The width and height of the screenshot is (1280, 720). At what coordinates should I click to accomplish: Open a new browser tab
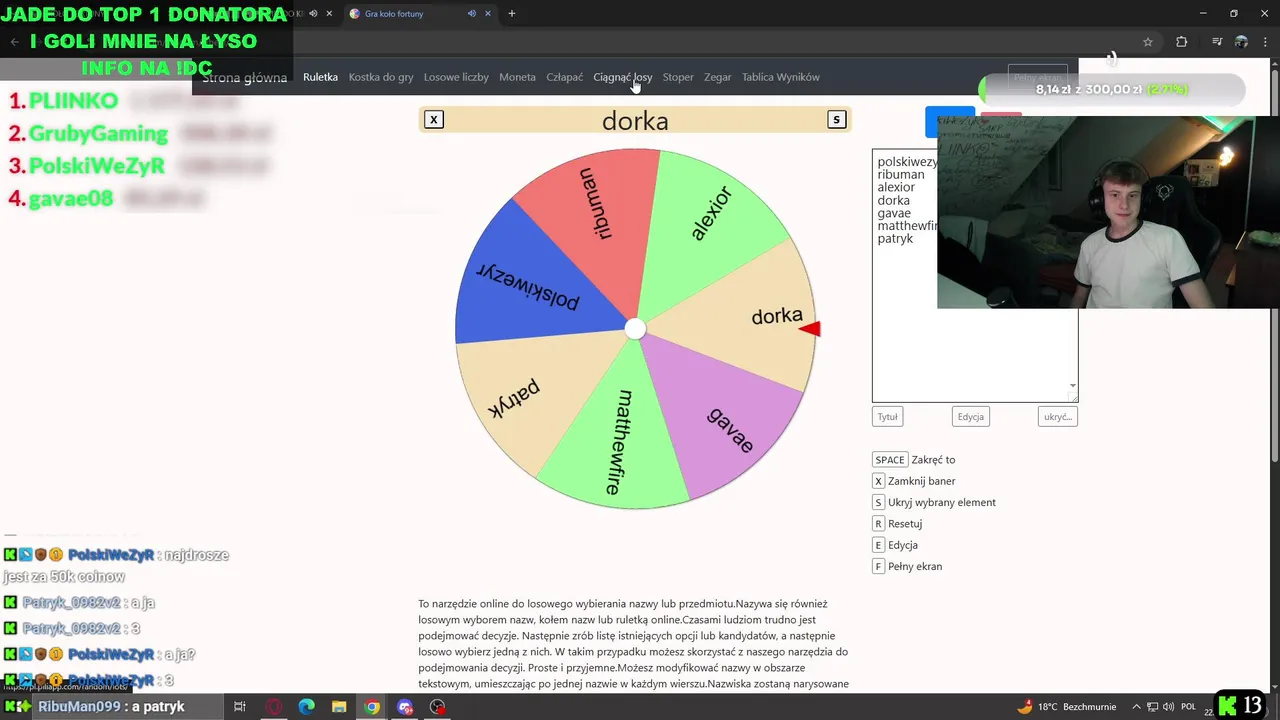click(512, 14)
